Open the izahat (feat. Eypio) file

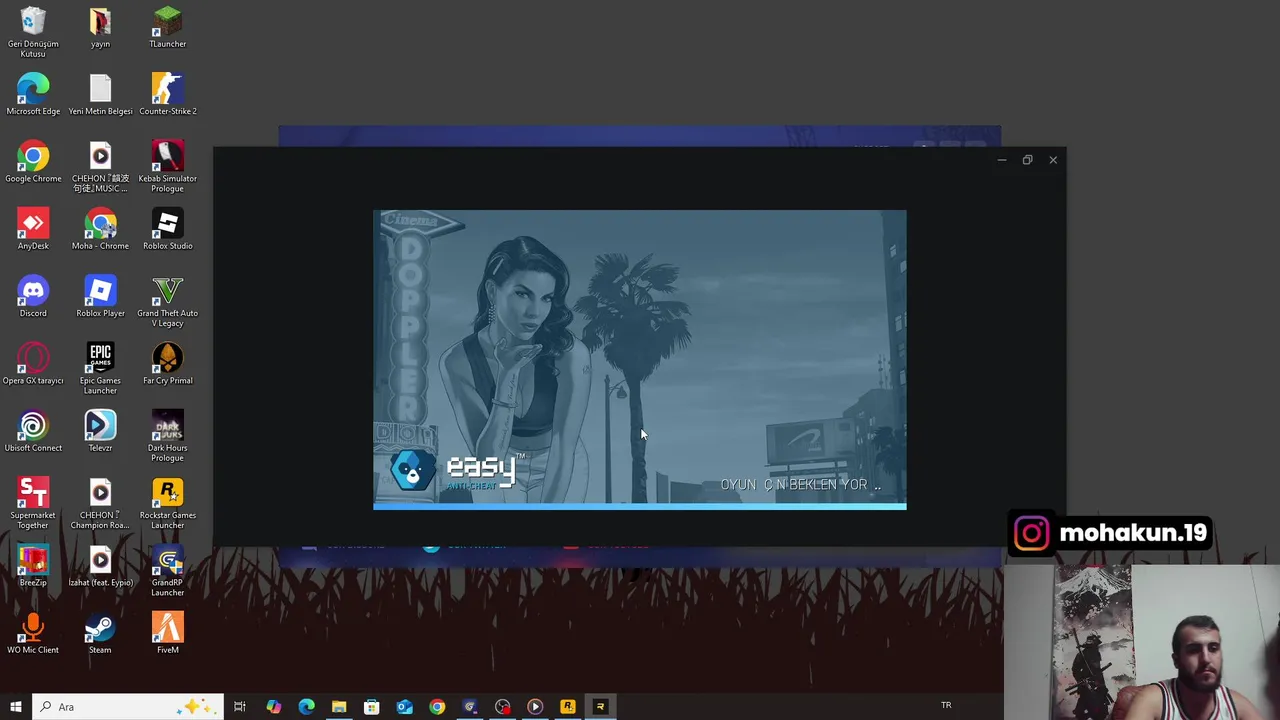(x=100, y=565)
